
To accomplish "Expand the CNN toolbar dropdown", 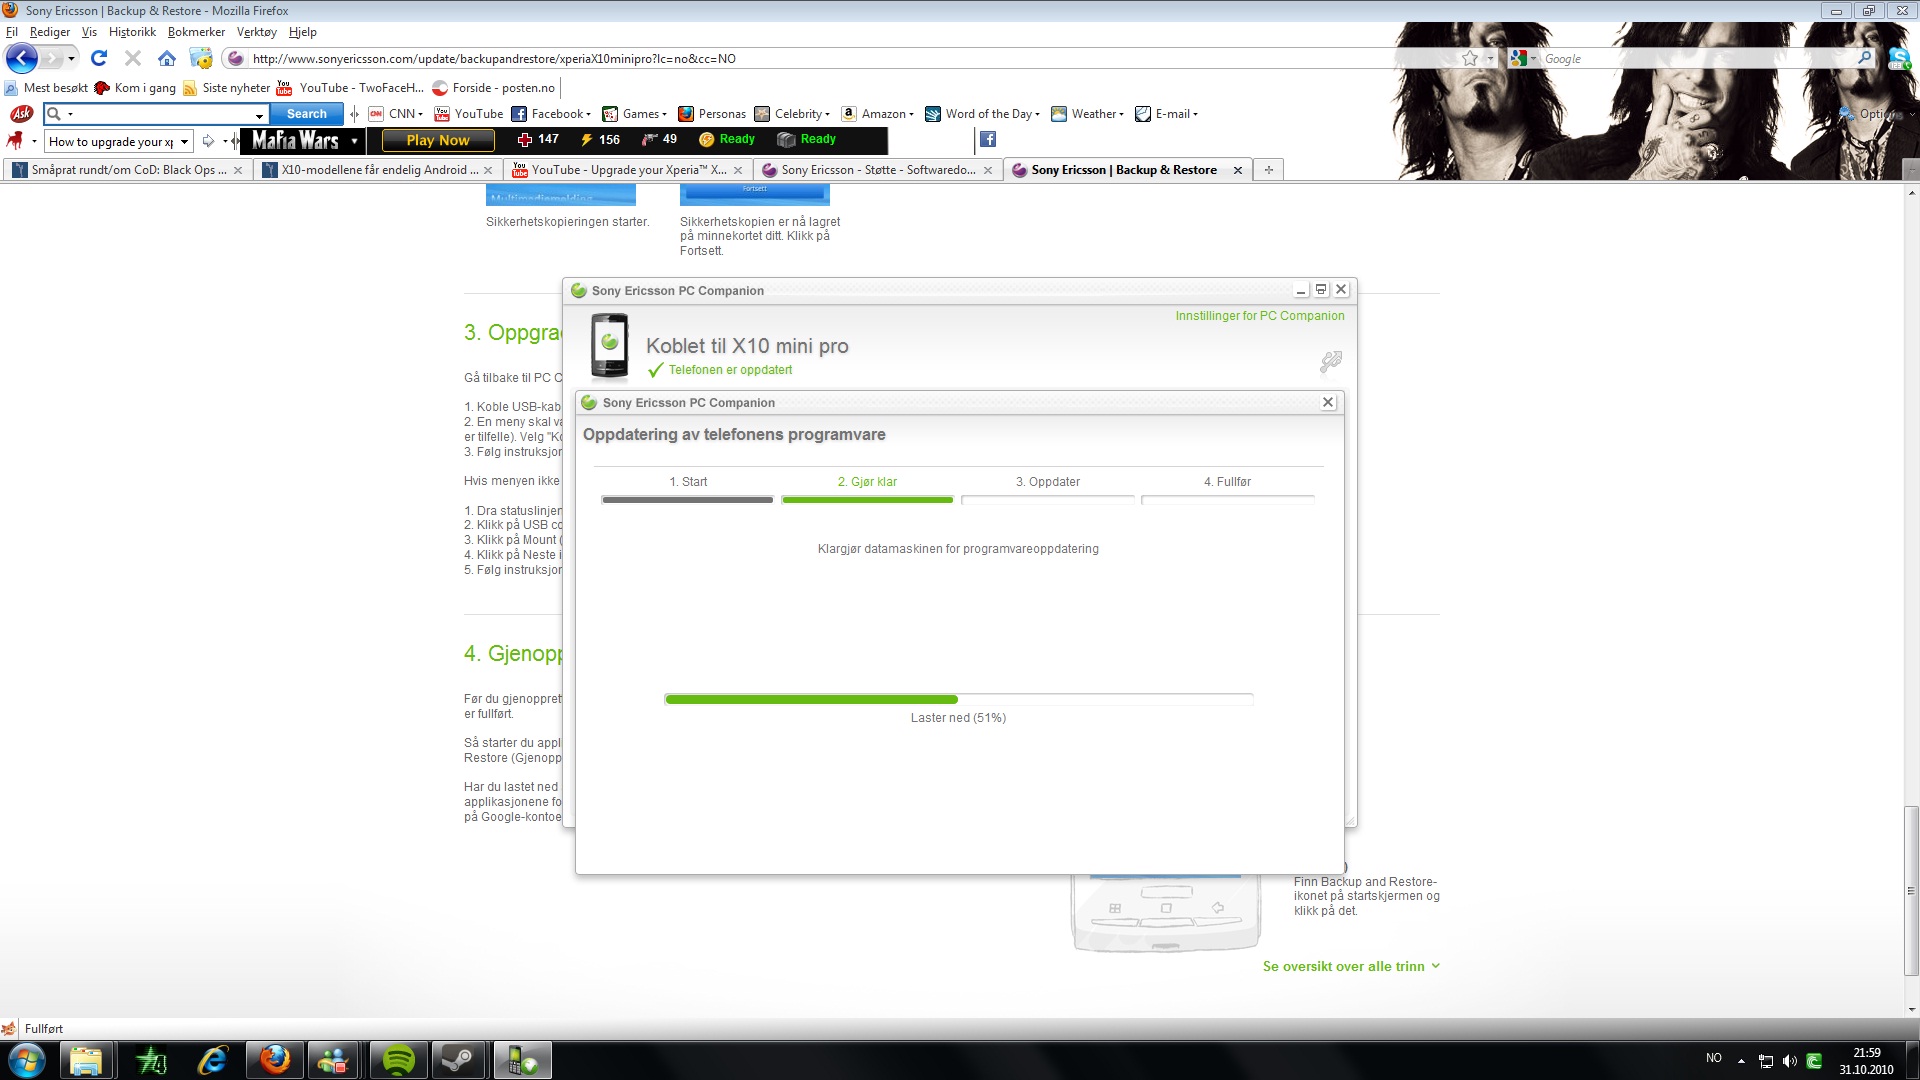I will tap(421, 114).
